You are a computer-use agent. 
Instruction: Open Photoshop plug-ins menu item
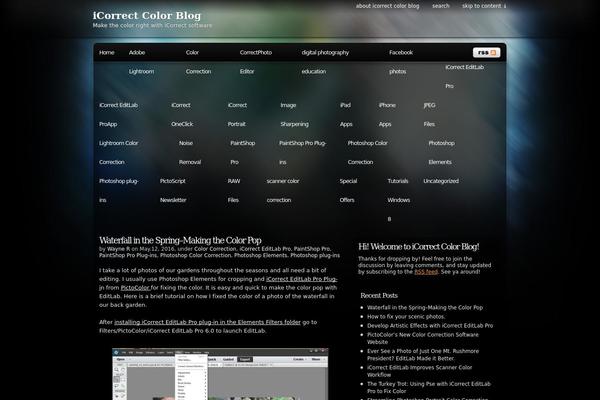pyautogui.click(x=119, y=190)
